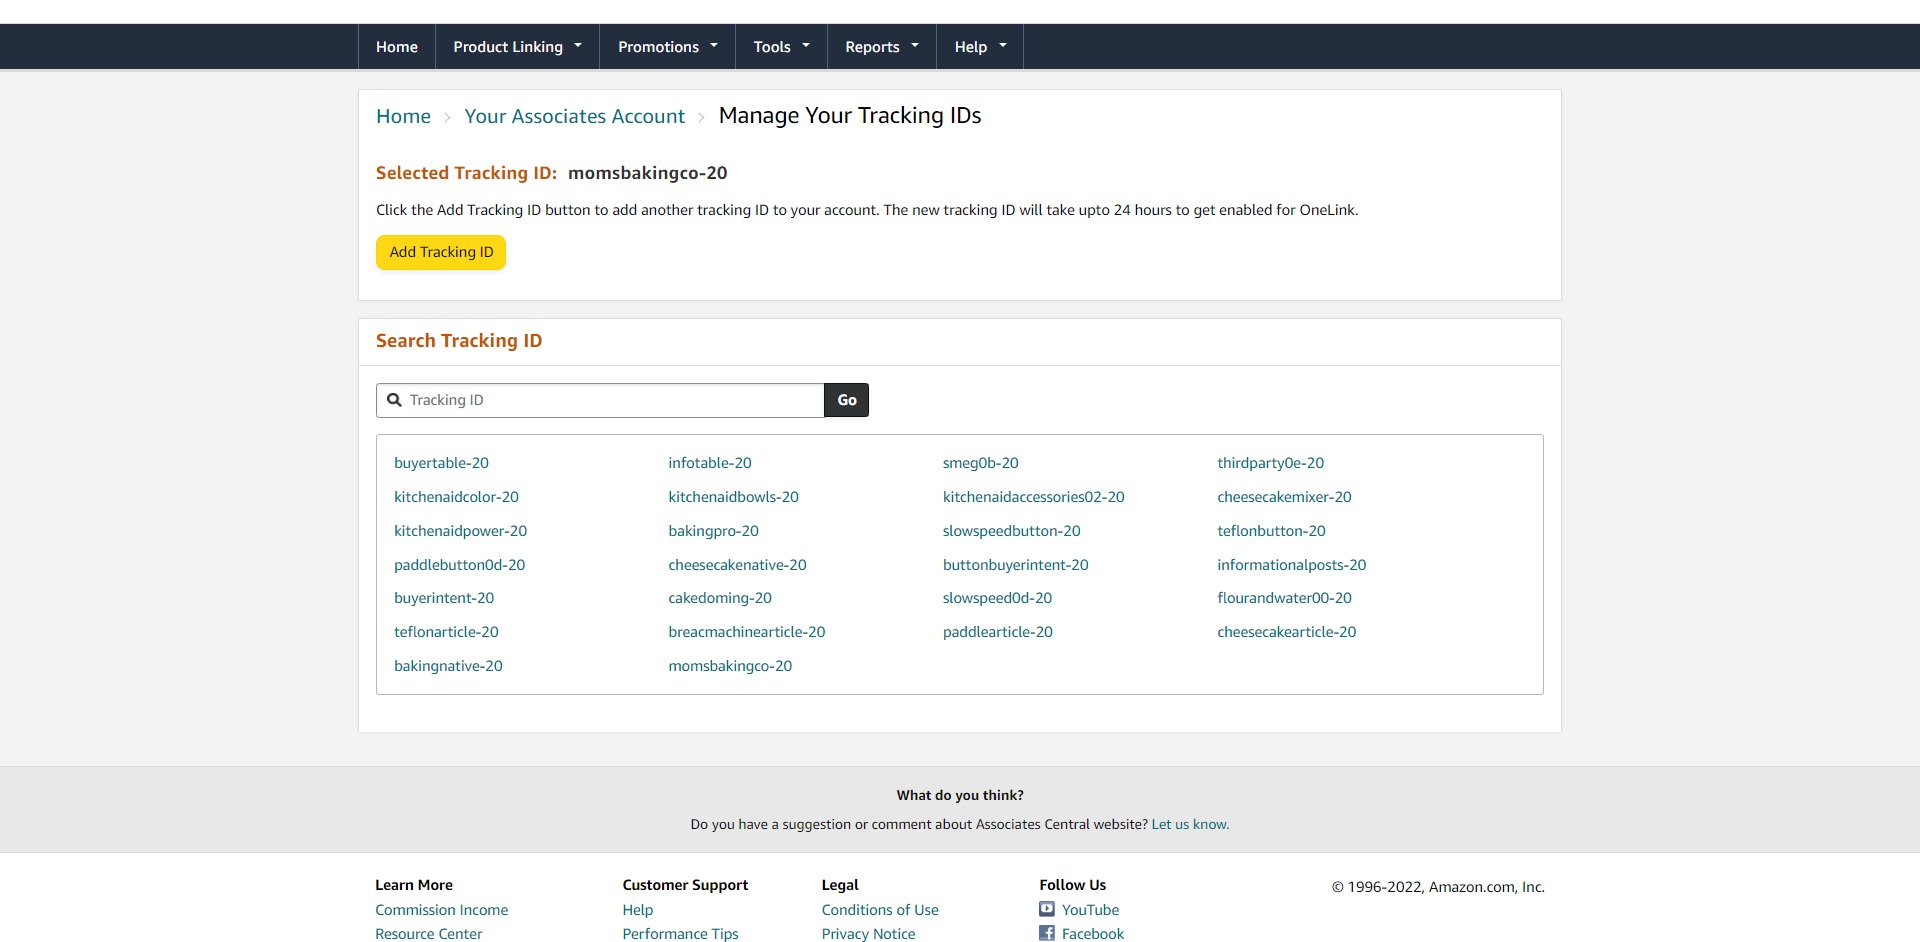Select tracking ID paddlebutton0d-20
The width and height of the screenshot is (1920, 942).
(459, 565)
